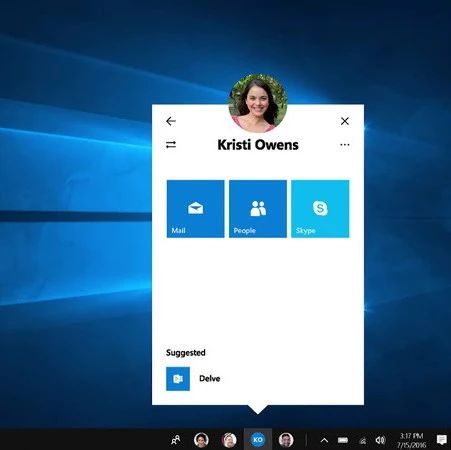Viewport: 451px width, 450px height.
Task: Click the network status tray icon
Action: point(363,441)
